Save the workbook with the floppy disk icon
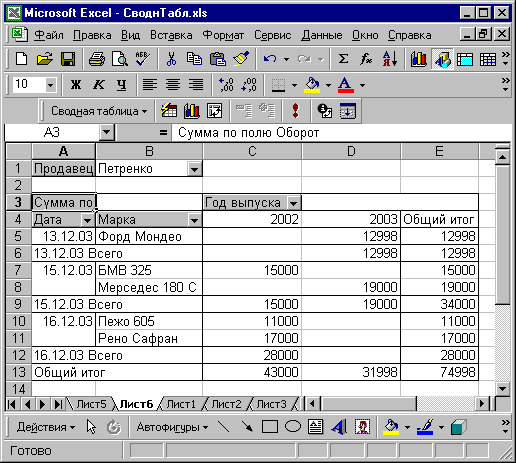This screenshot has height=463, width=516. pos(68,59)
